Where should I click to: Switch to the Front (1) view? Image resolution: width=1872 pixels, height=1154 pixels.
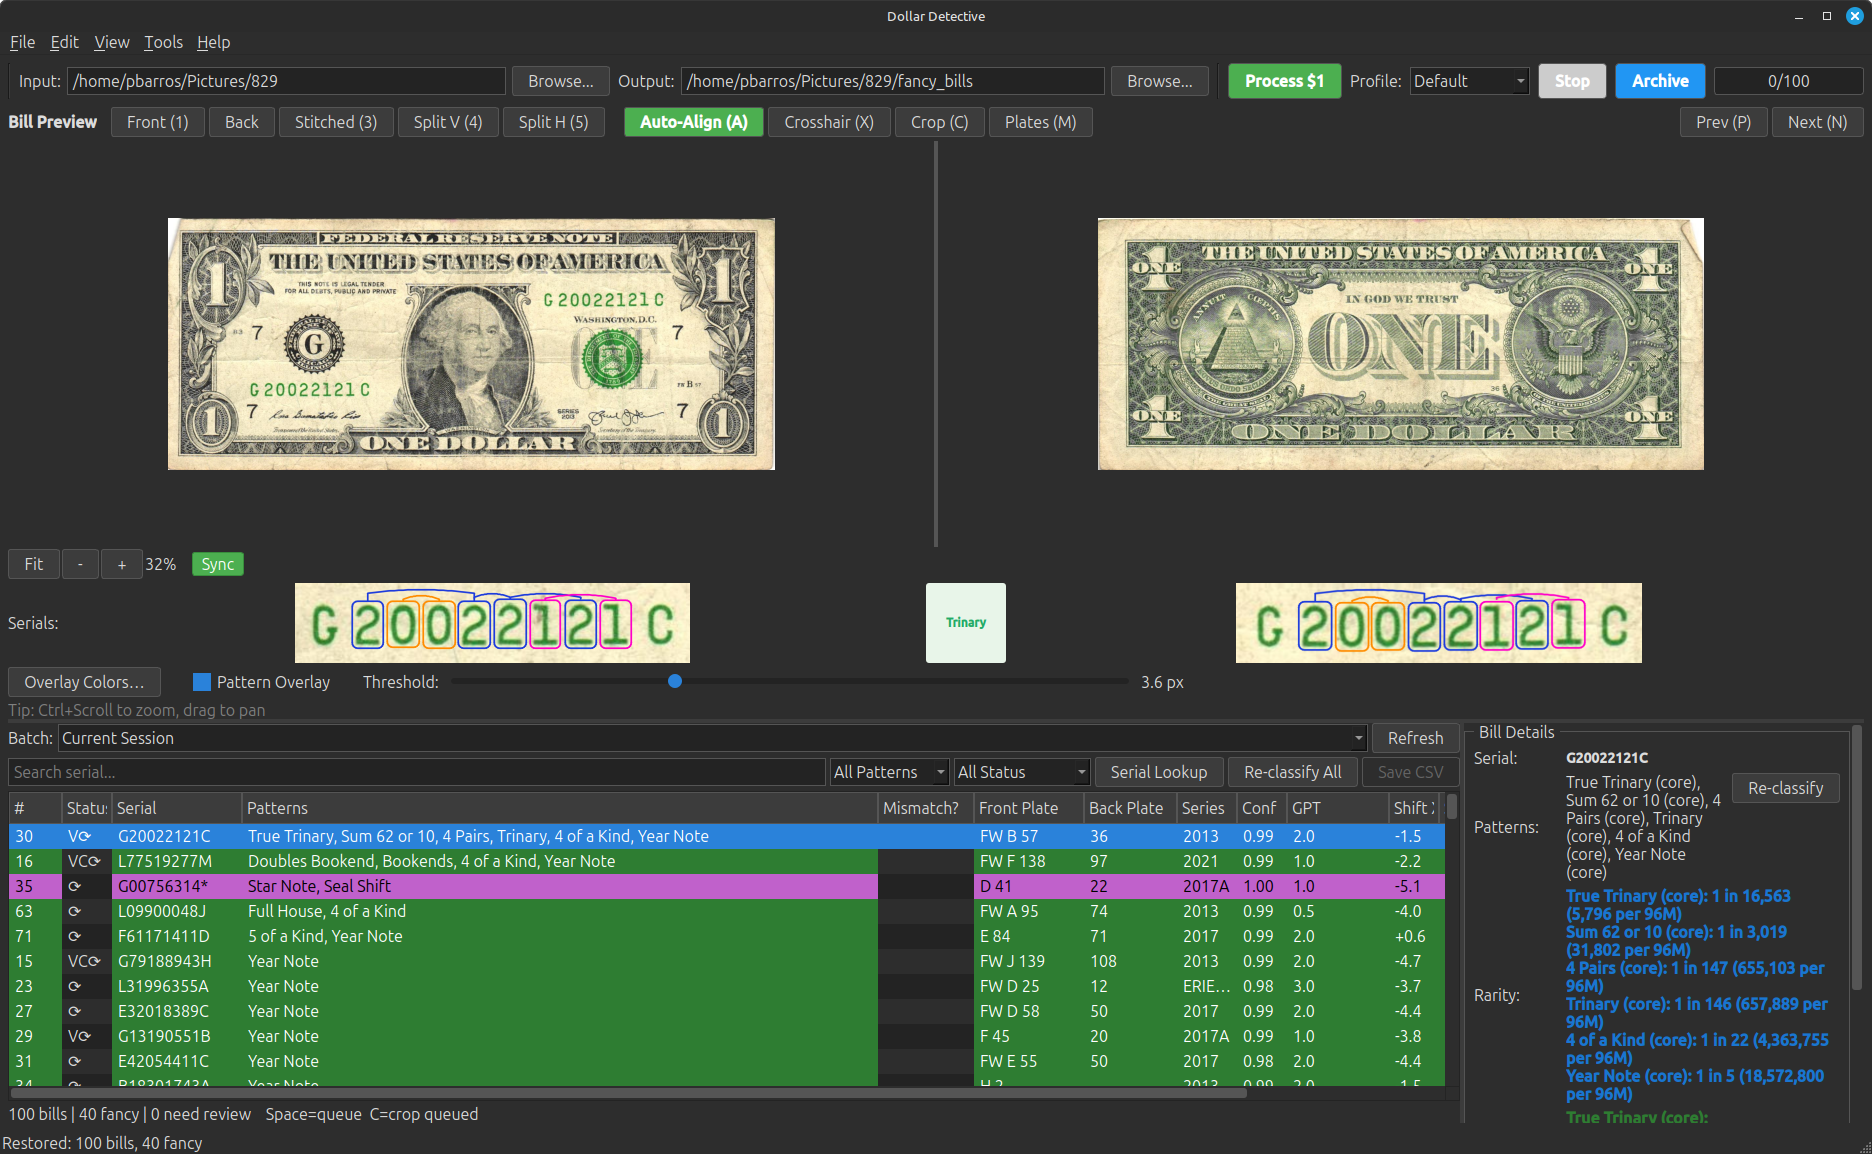tap(157, 122)
